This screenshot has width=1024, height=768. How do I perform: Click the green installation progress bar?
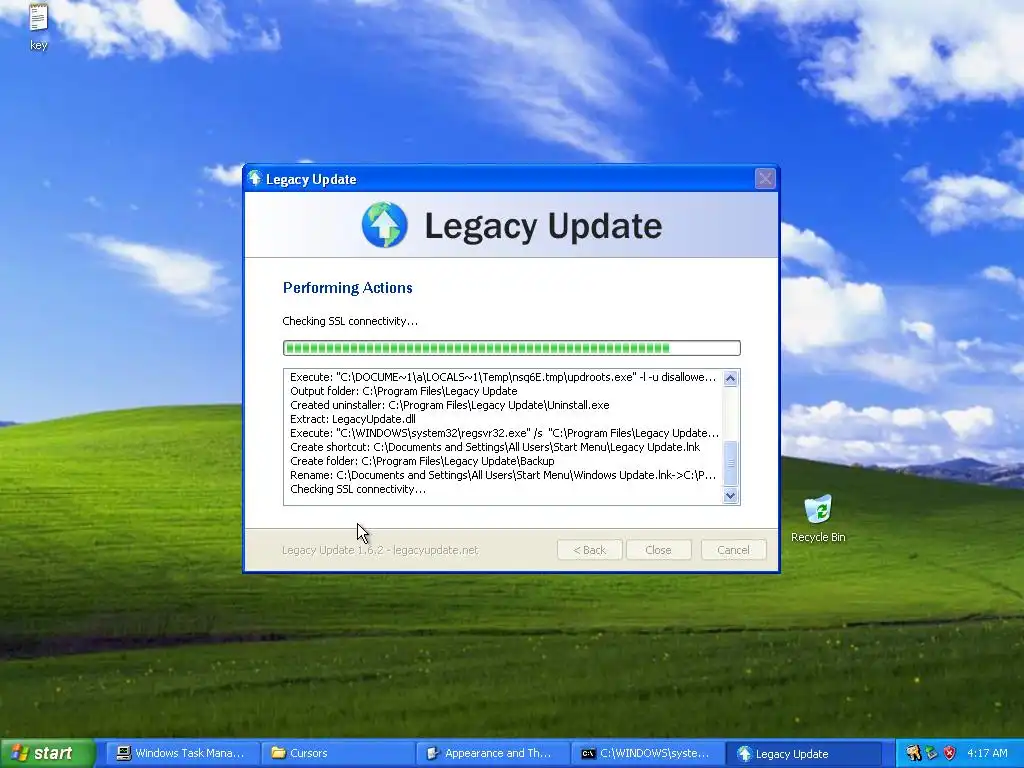[x=511, y=348]
